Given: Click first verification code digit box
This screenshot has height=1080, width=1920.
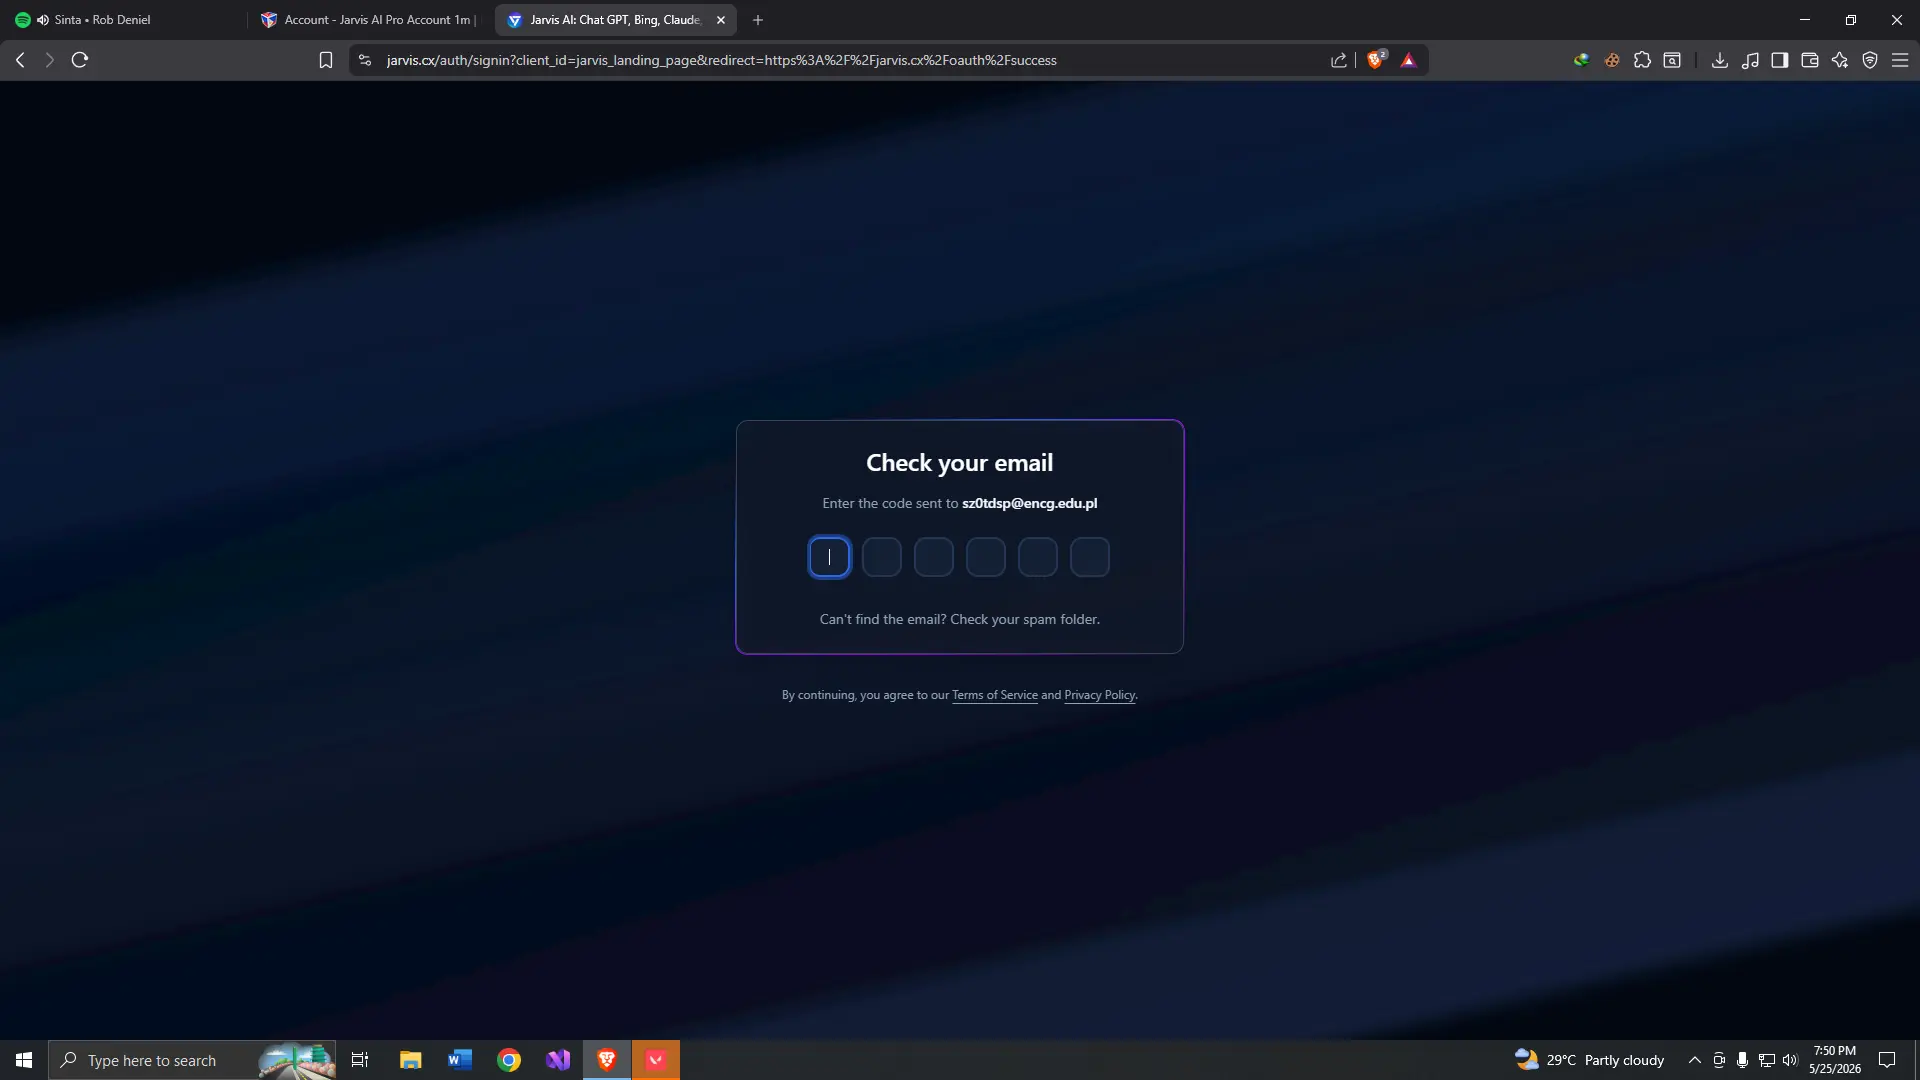Looking at the screenshot, I should [x=829, y=557].
